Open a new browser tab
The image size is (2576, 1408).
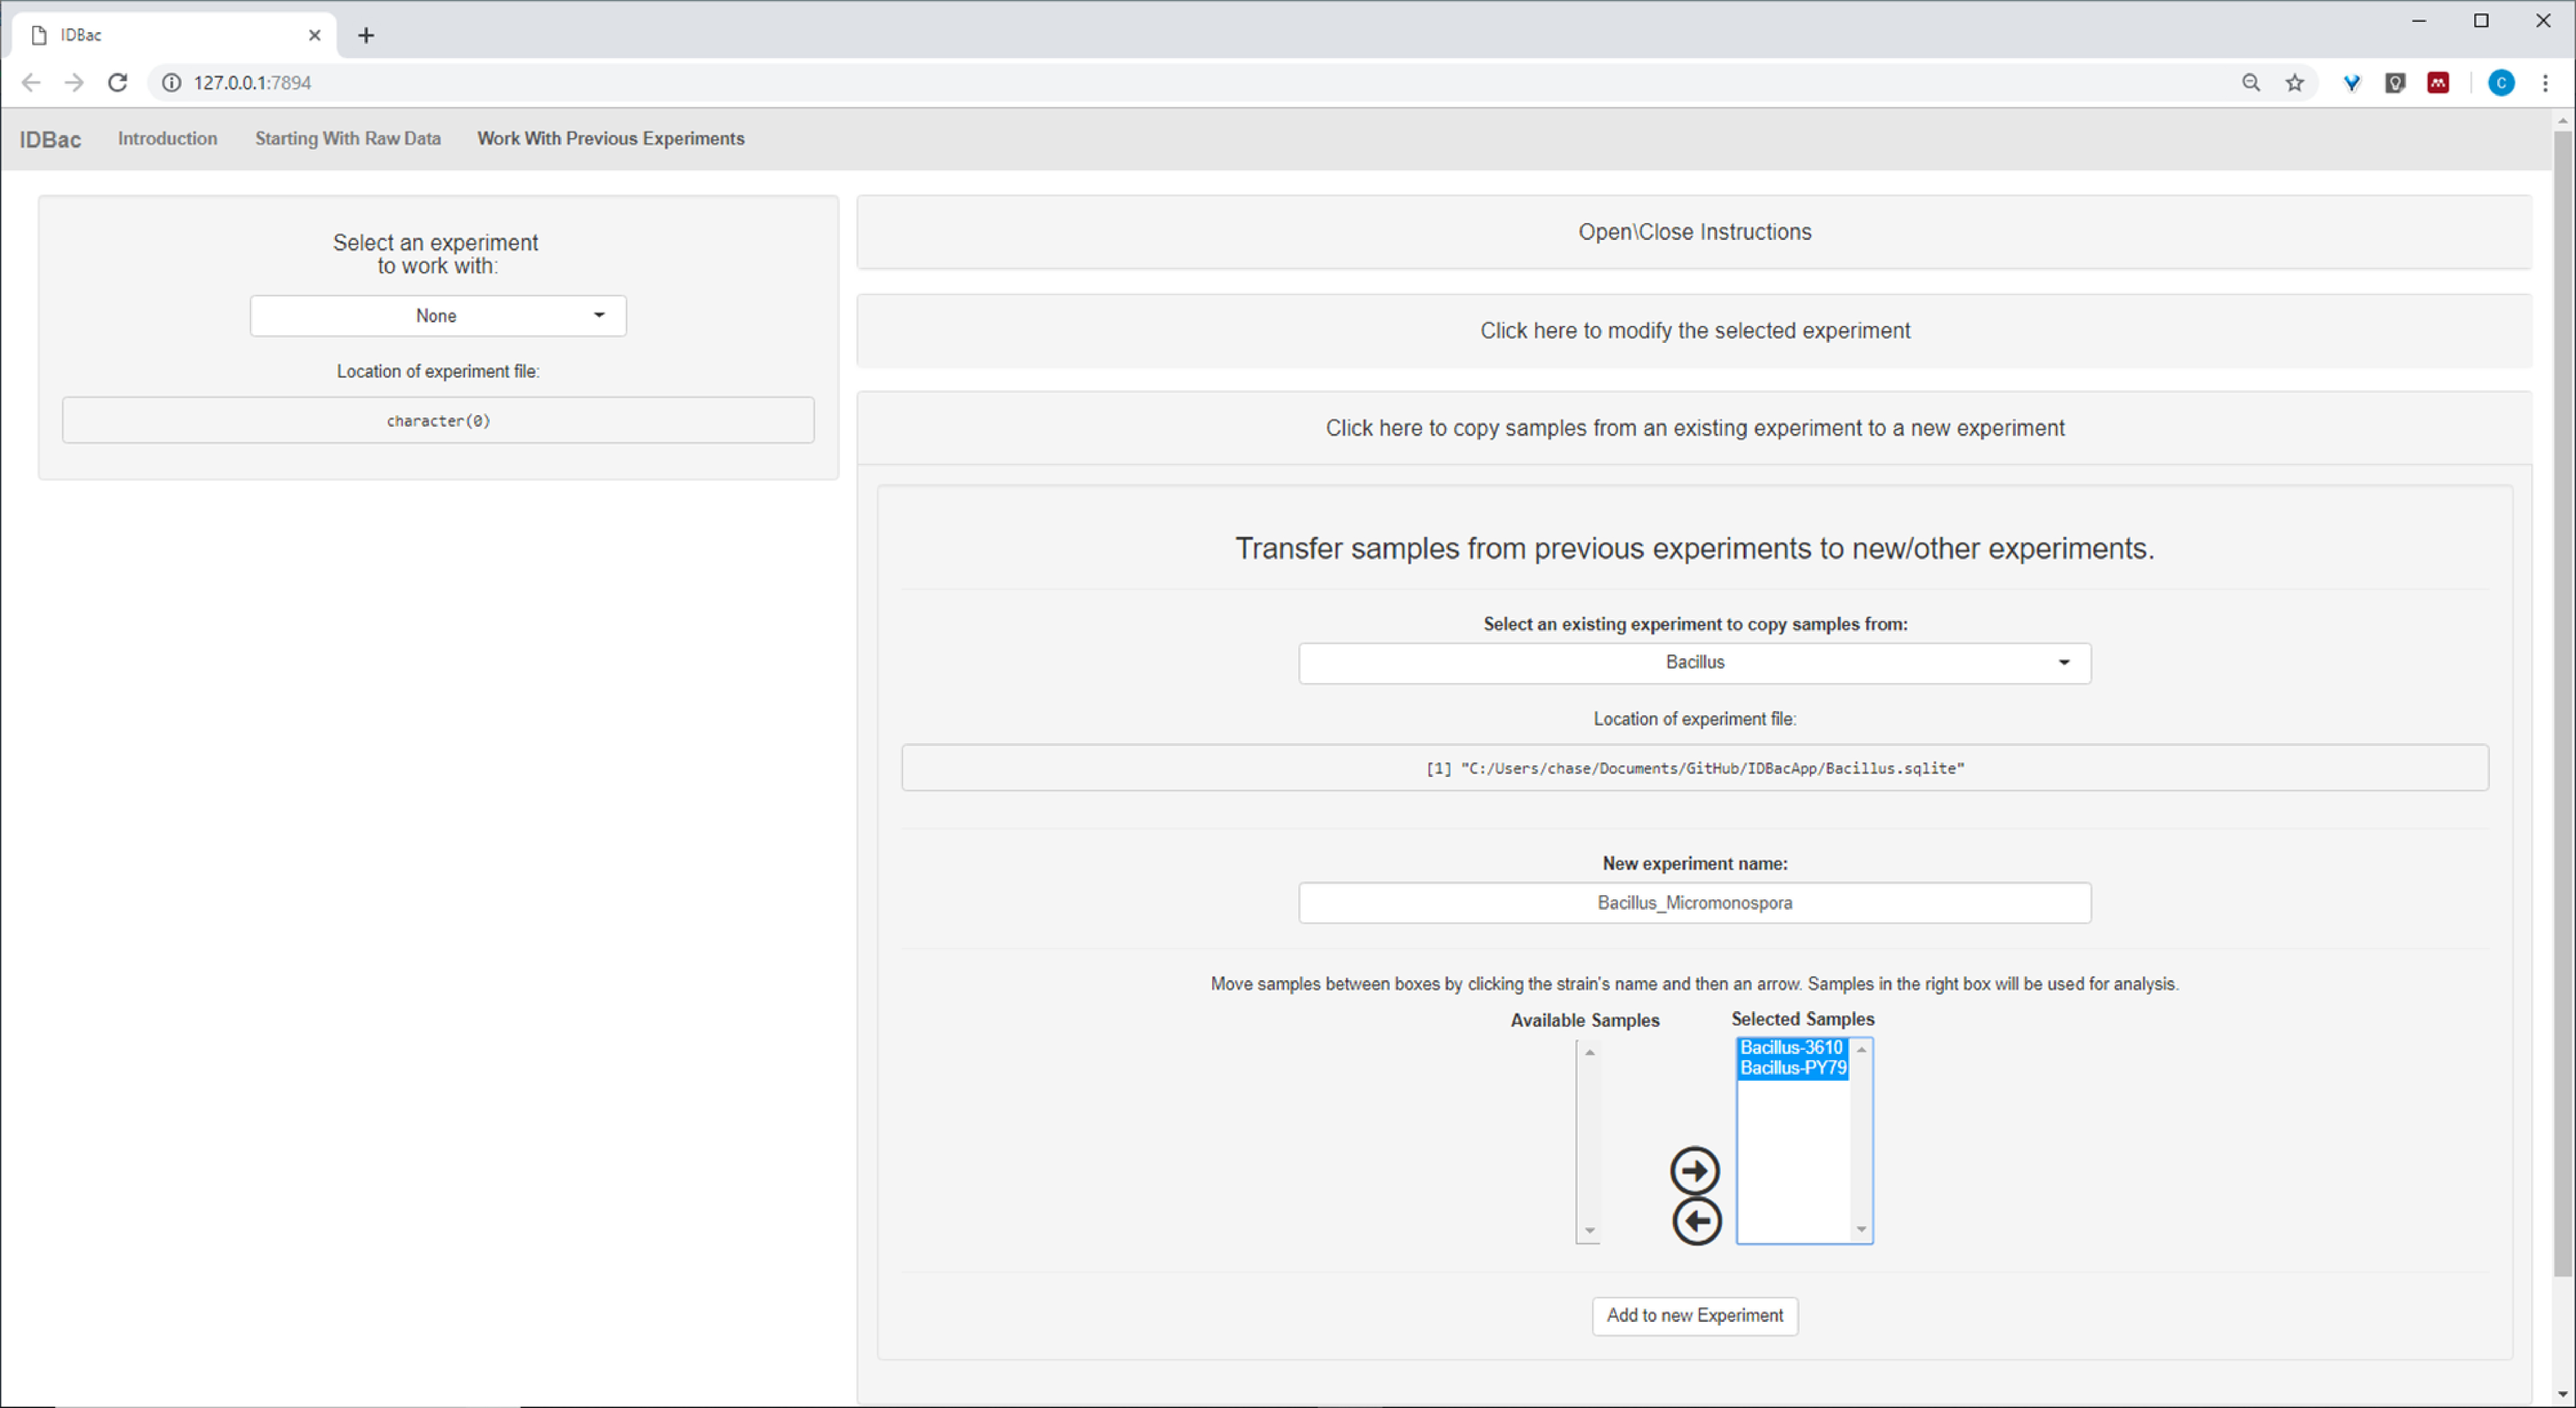[x=366, y=36]
